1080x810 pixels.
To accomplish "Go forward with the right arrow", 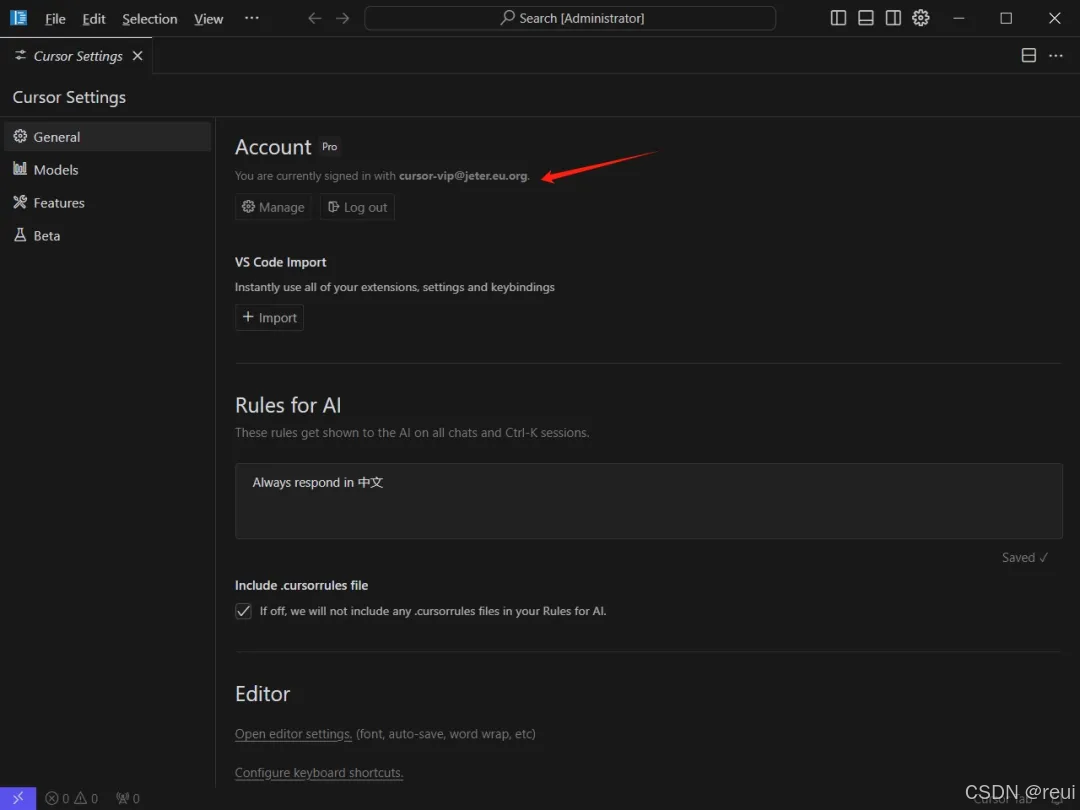I will [342, 18].
